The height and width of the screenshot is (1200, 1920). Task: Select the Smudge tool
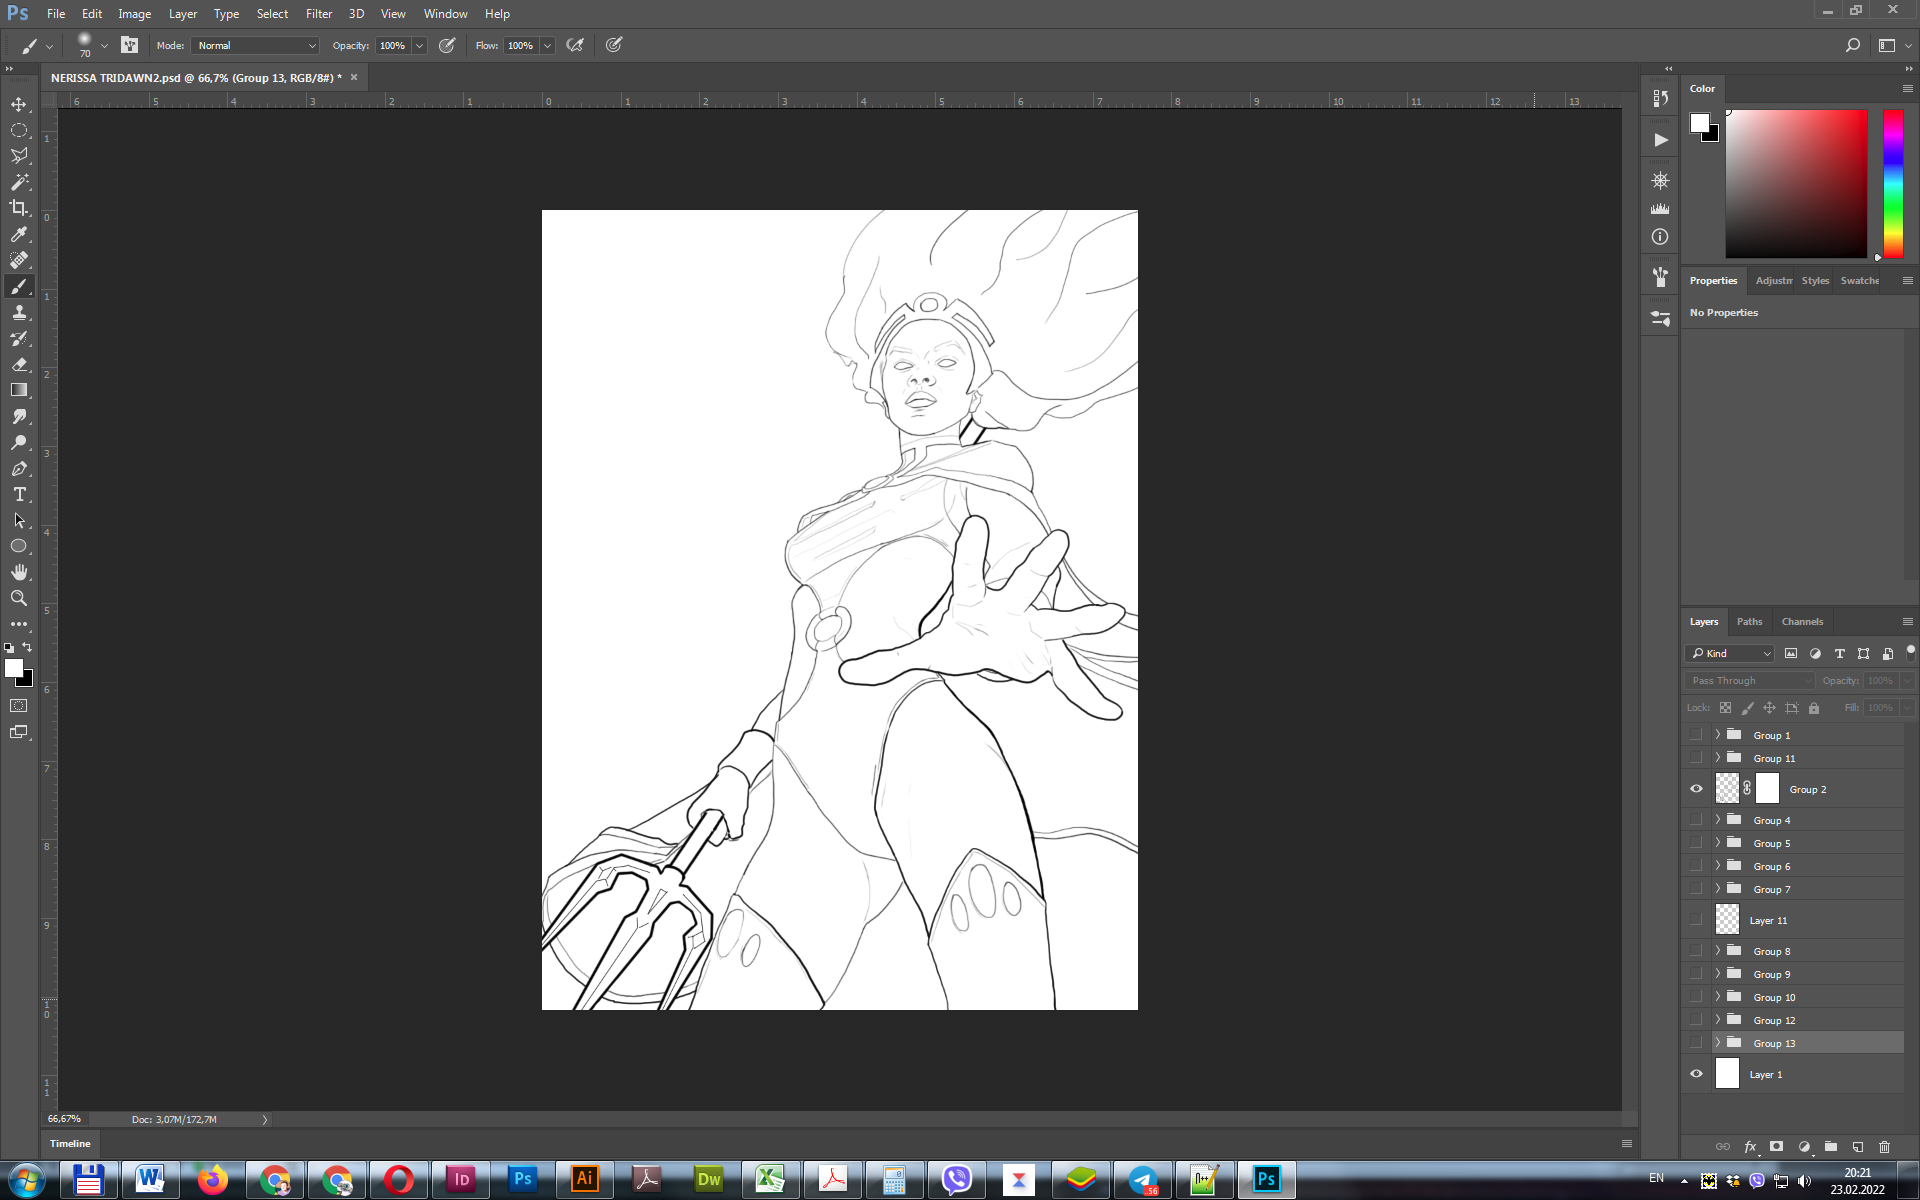19,416
